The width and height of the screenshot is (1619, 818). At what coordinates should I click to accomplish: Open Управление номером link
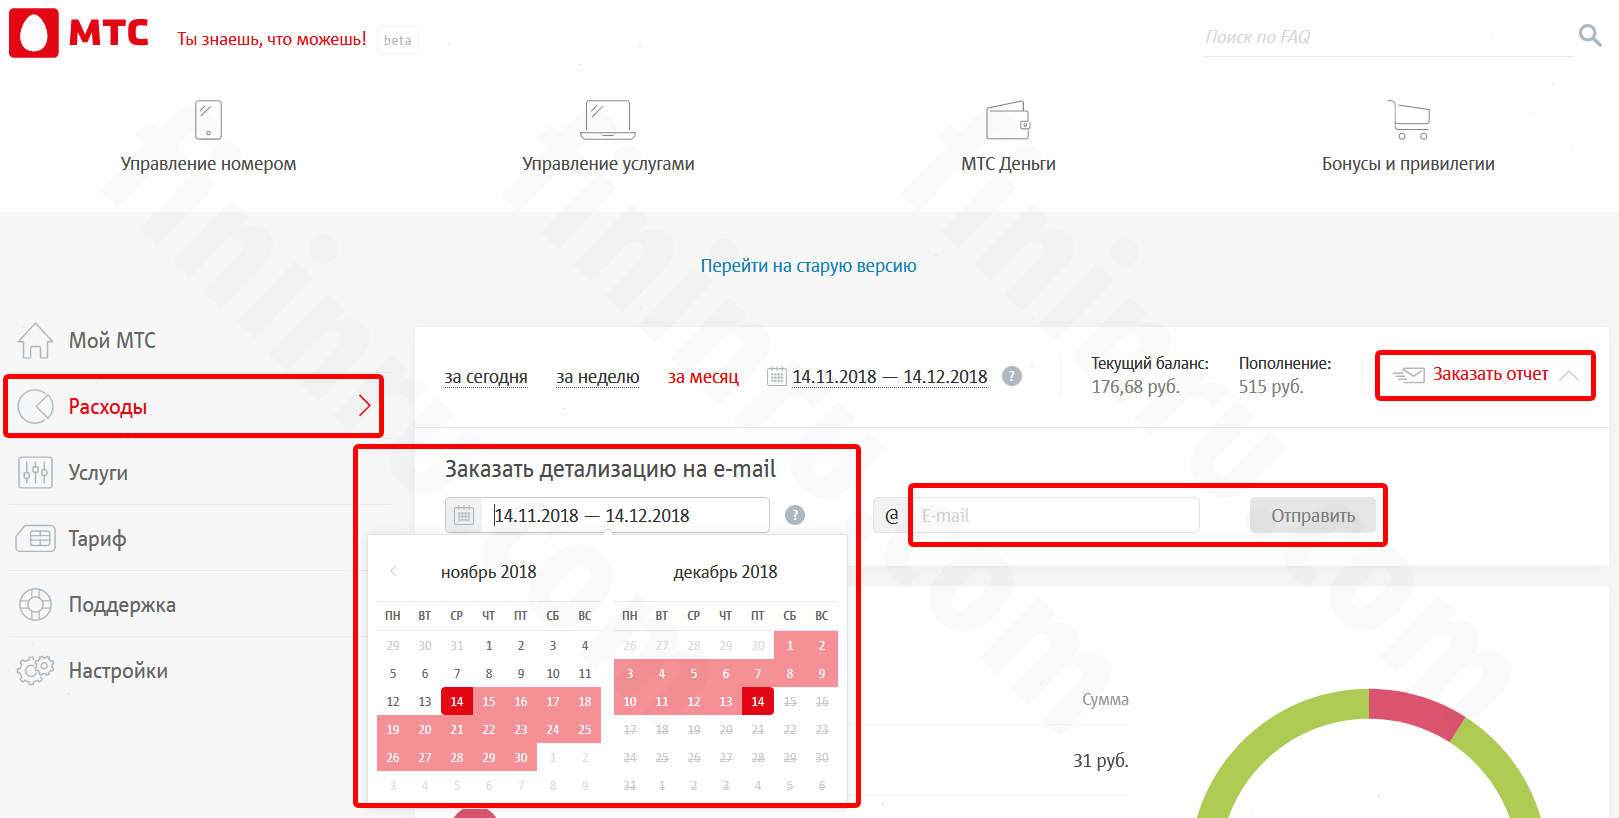[208, 163]
